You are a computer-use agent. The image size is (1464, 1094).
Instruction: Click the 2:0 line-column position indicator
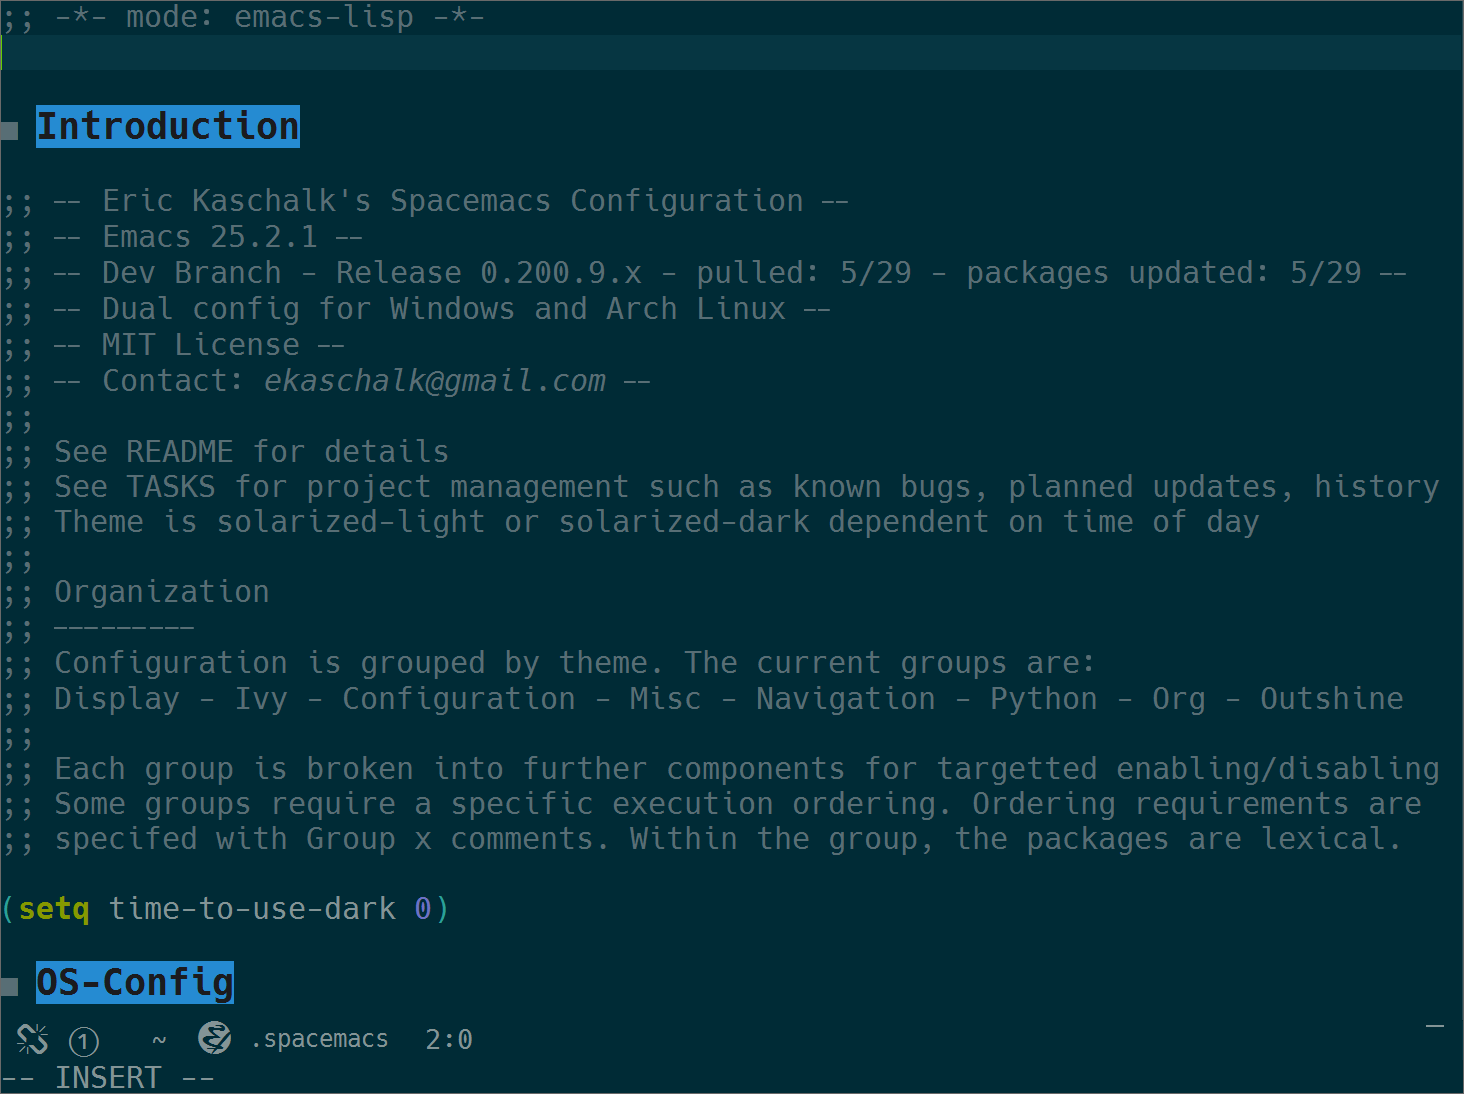point(449,1040)
